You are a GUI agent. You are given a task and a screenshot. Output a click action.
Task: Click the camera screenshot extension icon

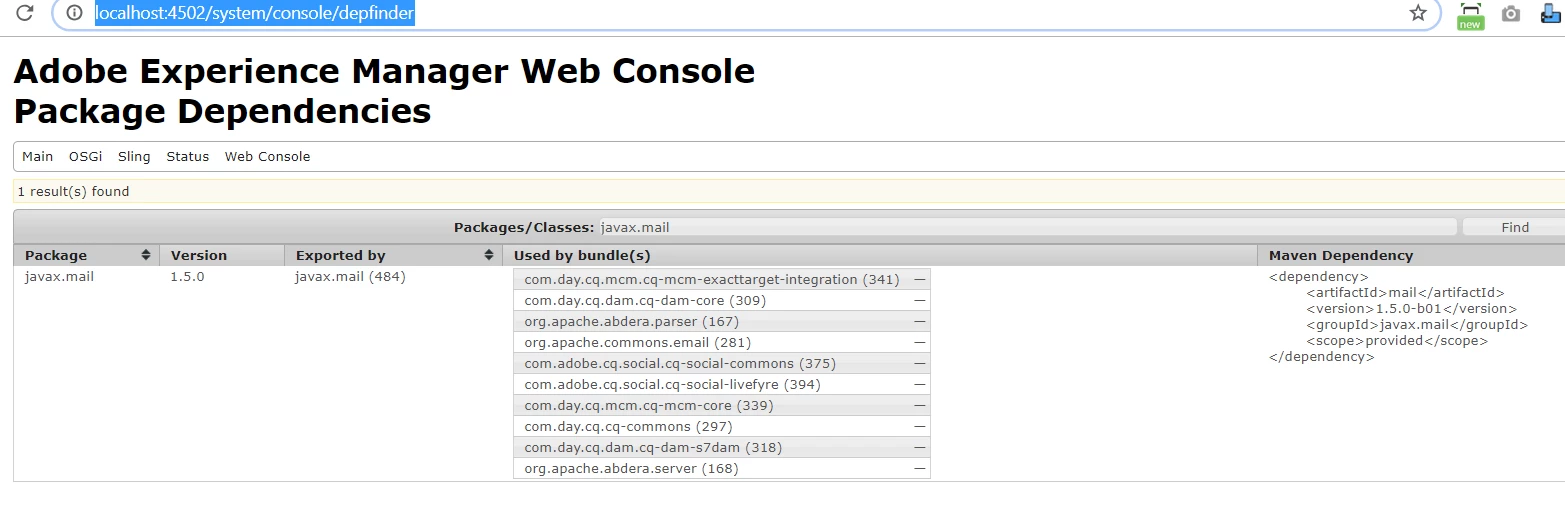(1511, 14)
